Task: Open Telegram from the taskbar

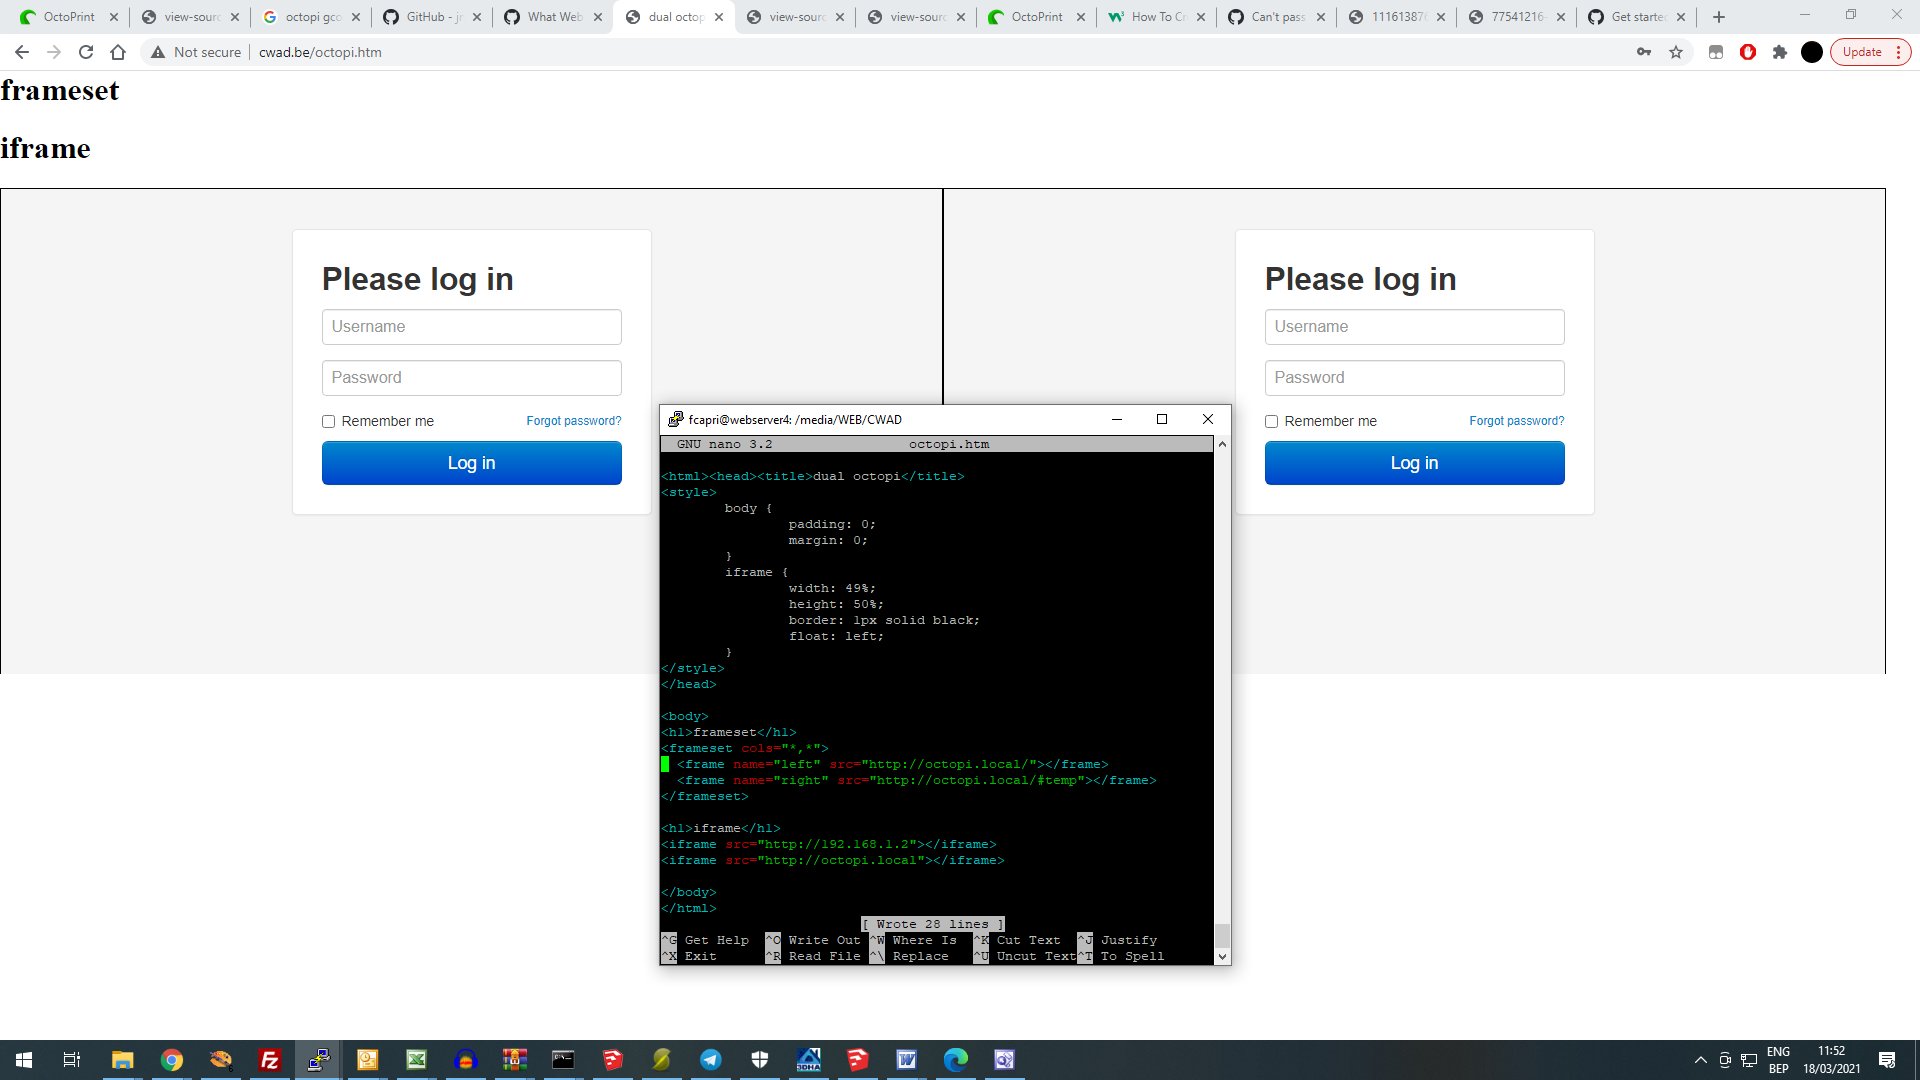Action: (x=710, y=1059)
